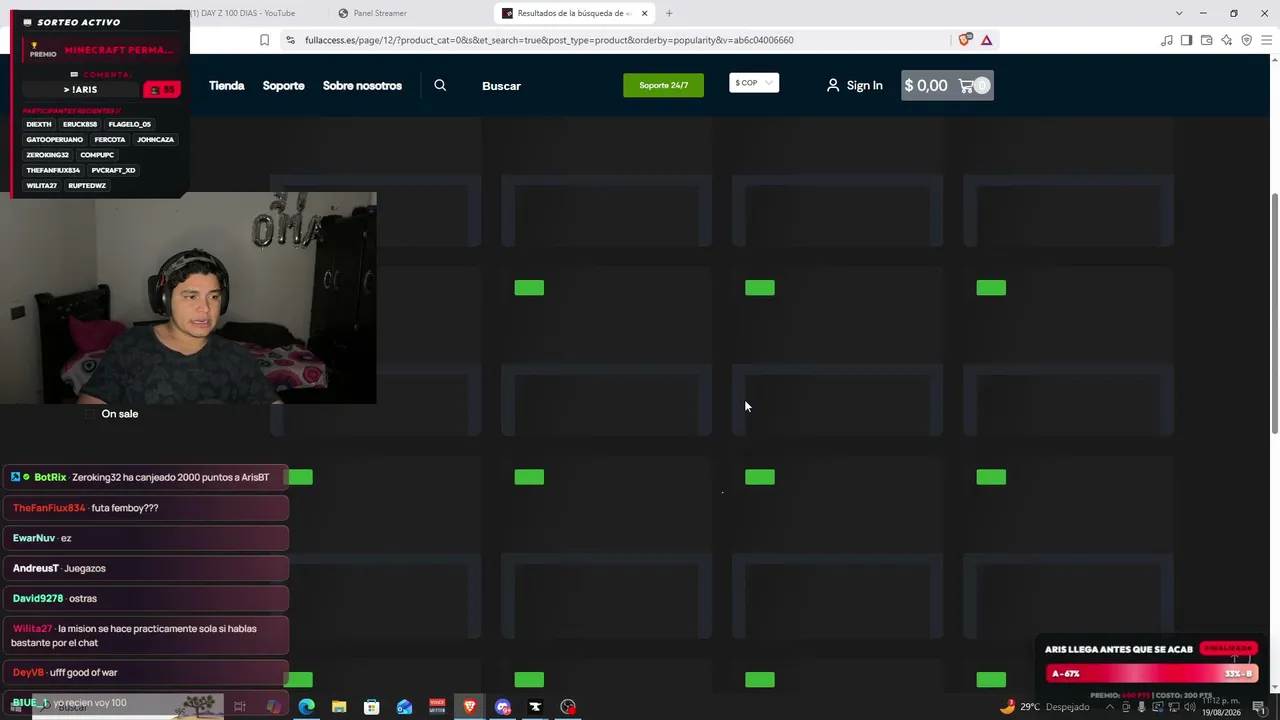Image resolution: width=1280 pixels, height=720 pixels.
Task: Open the Brave VPN shield icon
Action: pyautogui.click(x=1246, y=40)
